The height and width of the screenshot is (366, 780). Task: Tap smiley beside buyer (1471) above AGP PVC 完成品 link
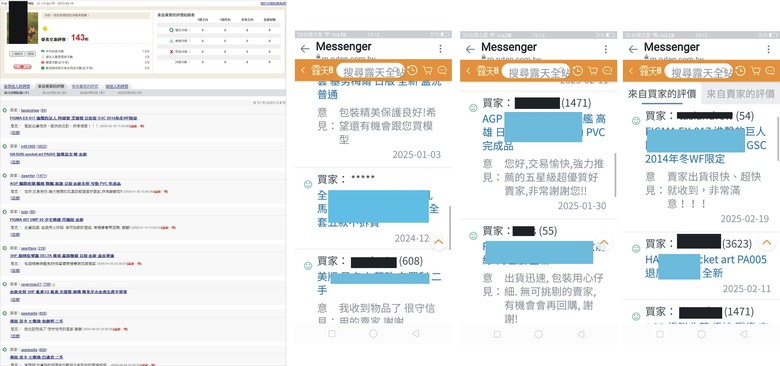pyautogui.click(x=474, y=108)
